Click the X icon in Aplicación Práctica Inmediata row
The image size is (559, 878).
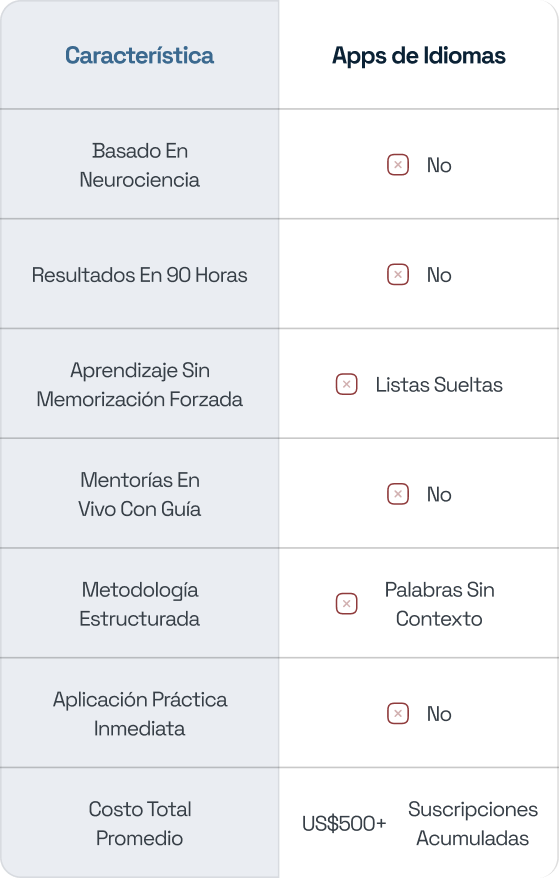(x=398, y=714)
